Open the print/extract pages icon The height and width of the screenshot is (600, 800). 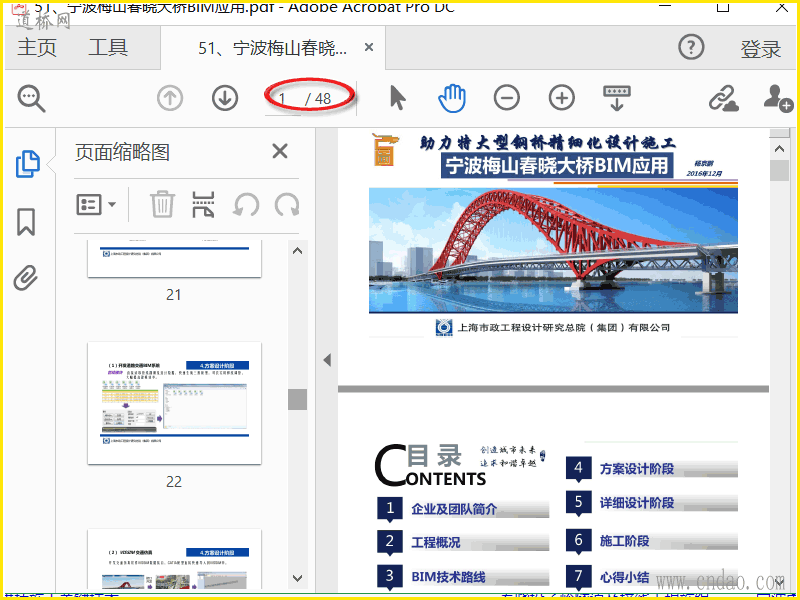[203, 205]
